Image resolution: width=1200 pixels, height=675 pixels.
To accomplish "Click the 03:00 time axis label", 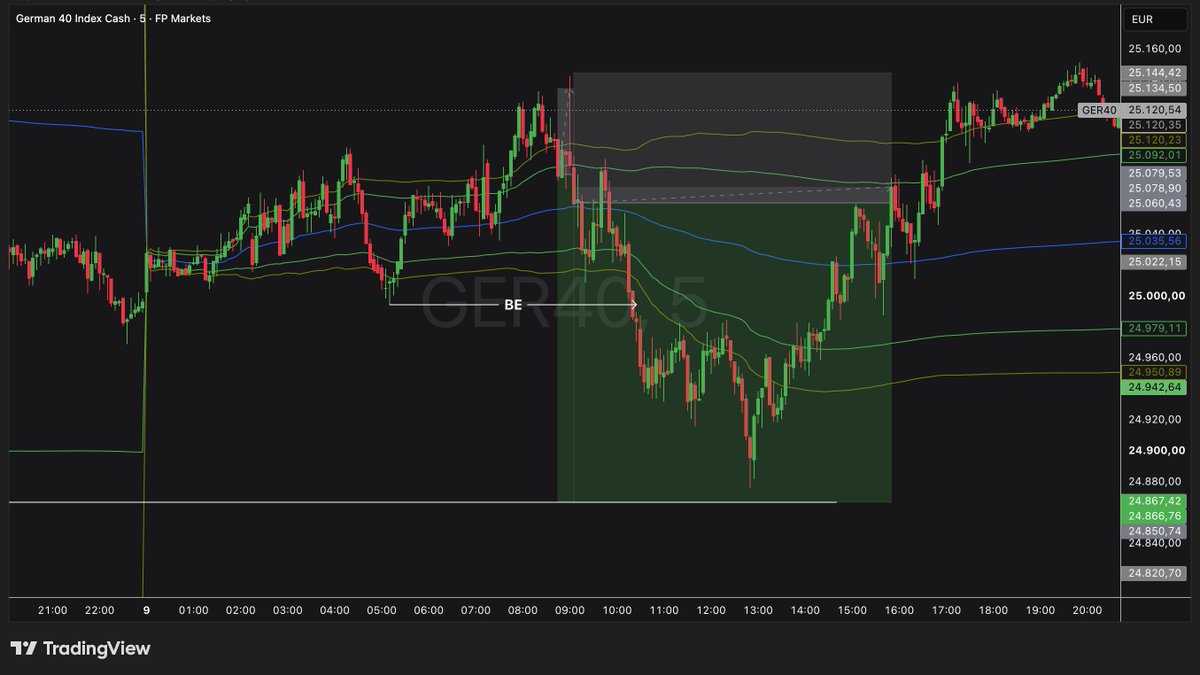I will 287,610.
